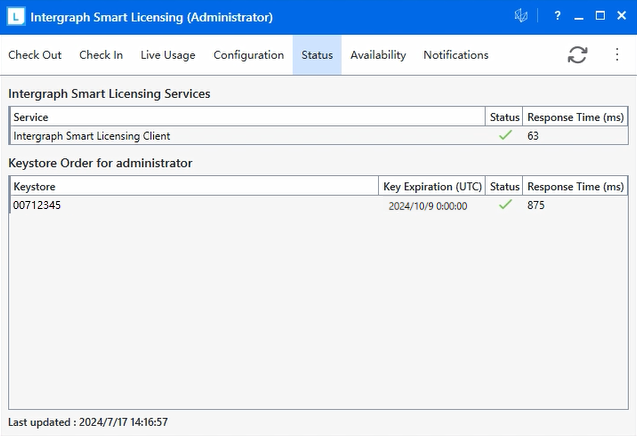Click green checkmark for Smart Licensing Client
The width and height of the screenshot is (637, 436).
pos(505,135)
